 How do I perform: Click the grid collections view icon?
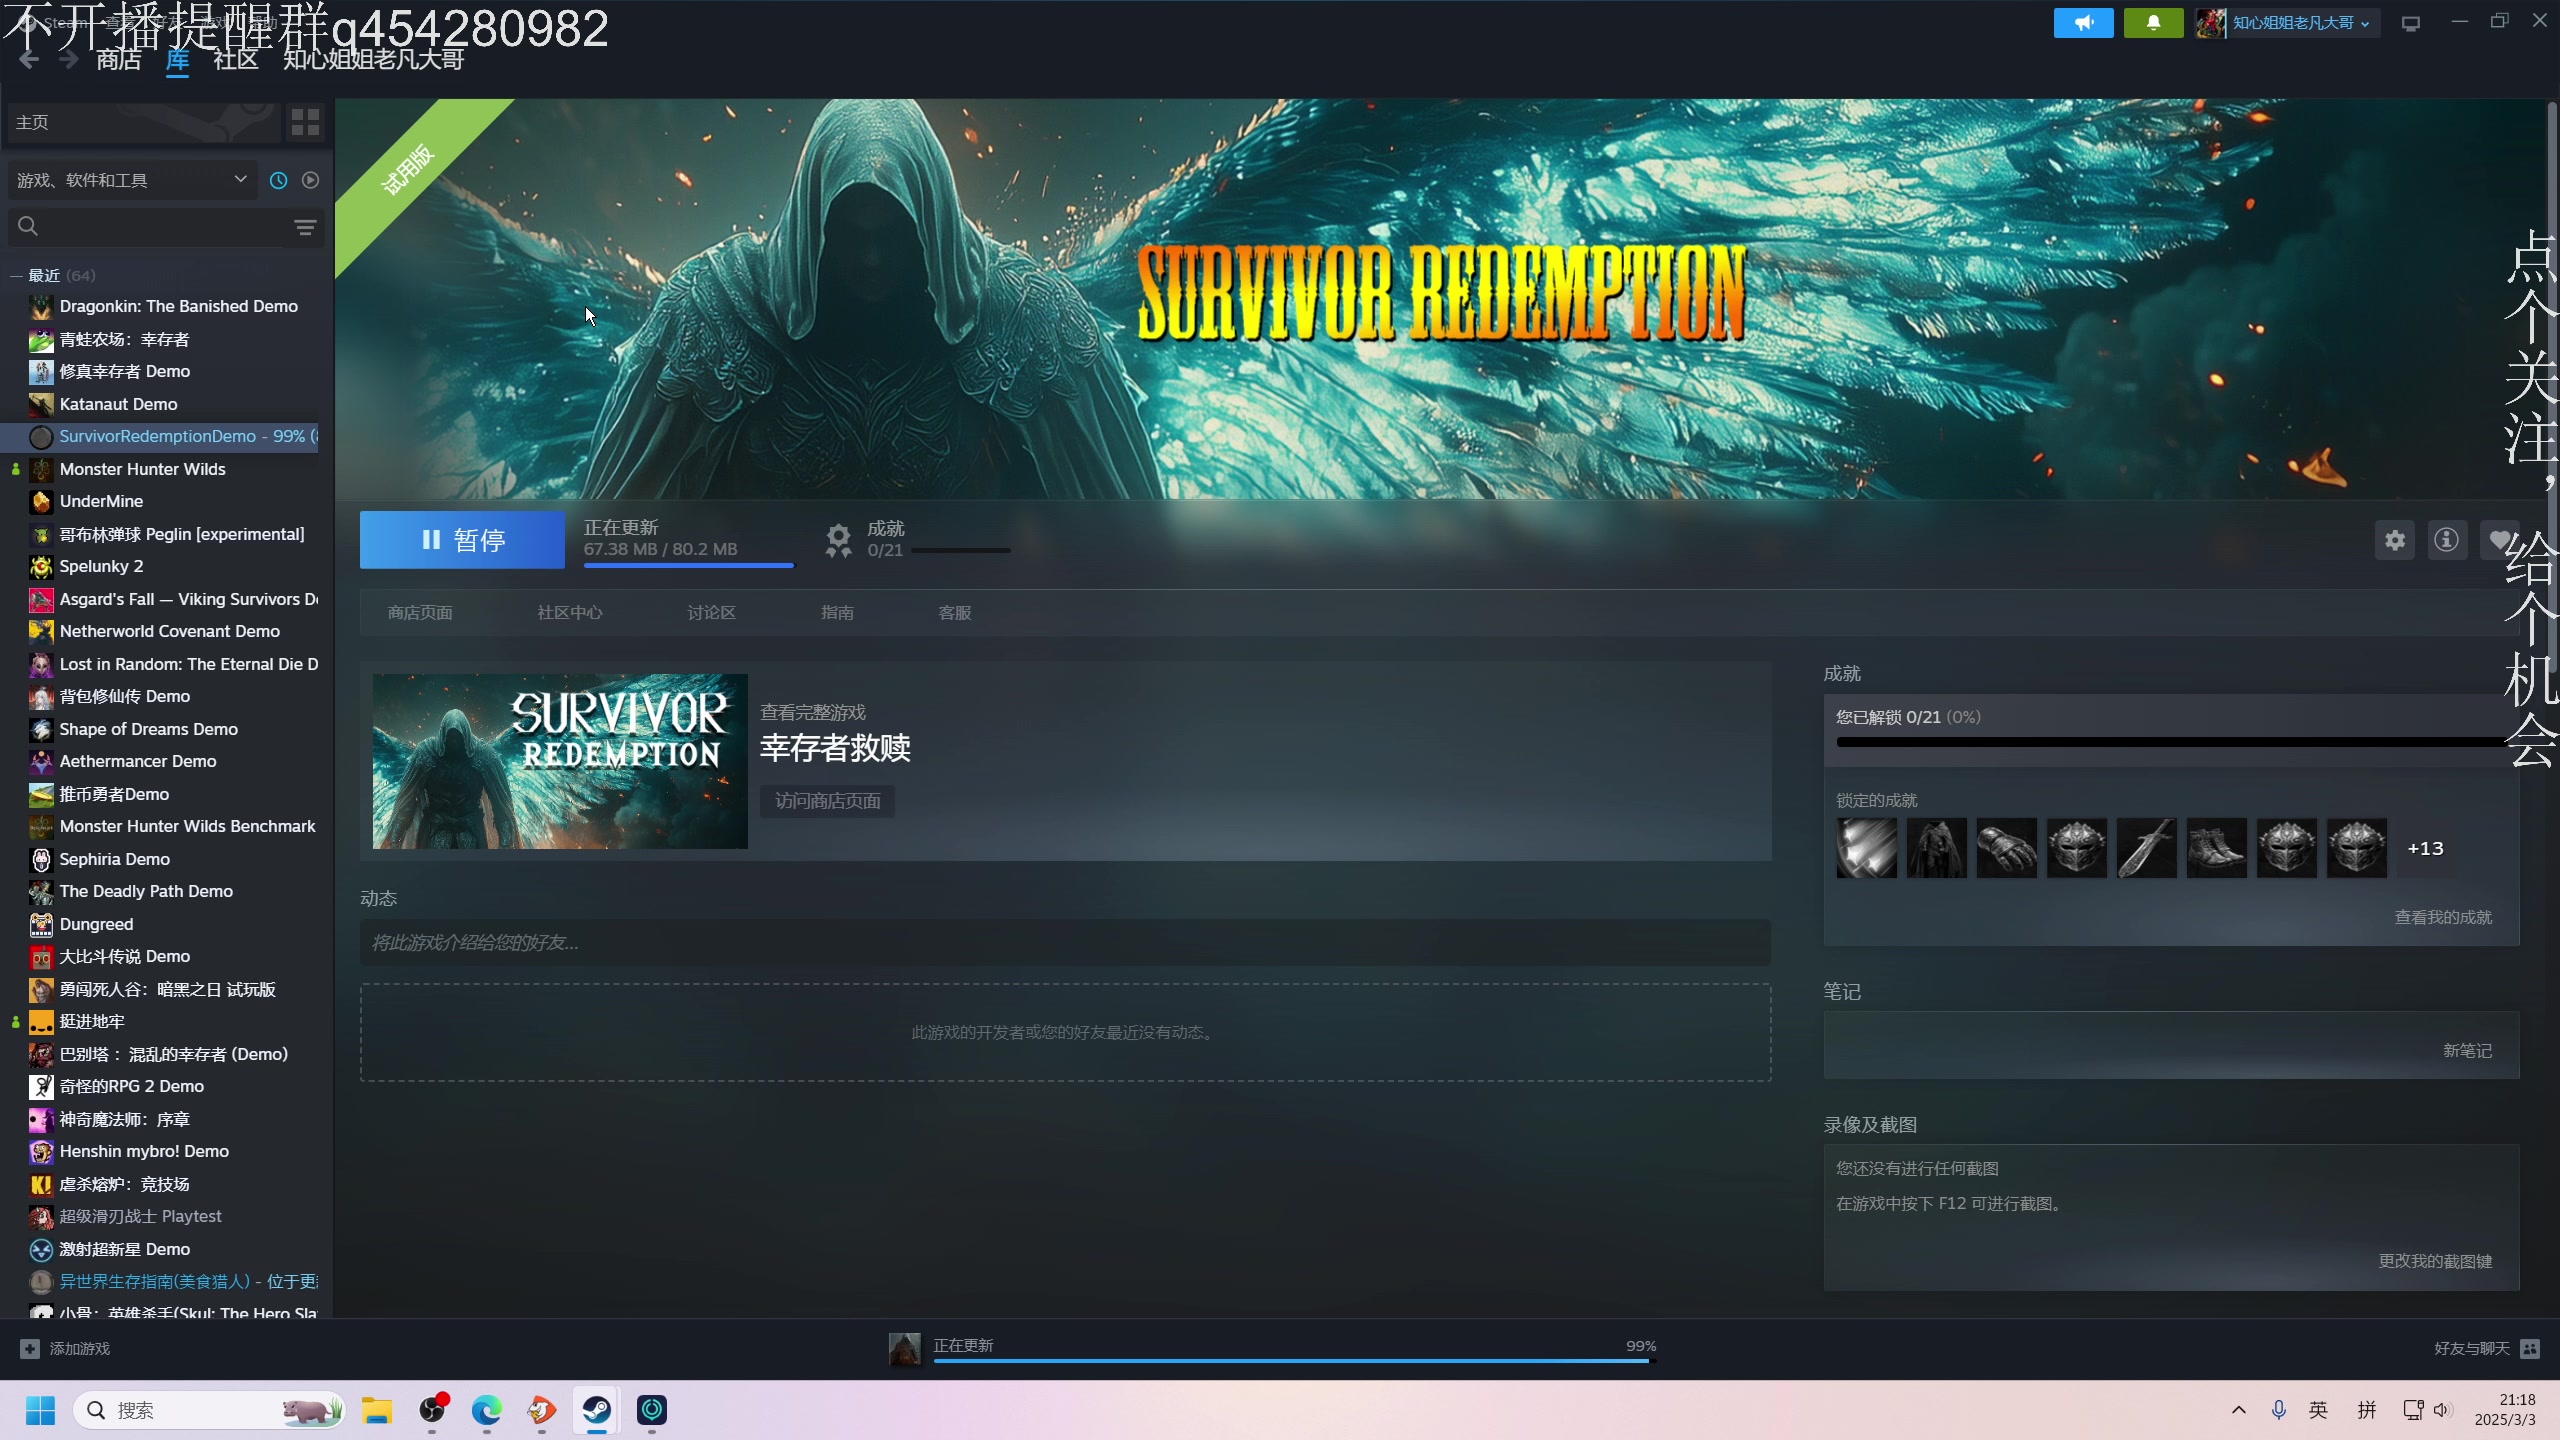point(305,122)
